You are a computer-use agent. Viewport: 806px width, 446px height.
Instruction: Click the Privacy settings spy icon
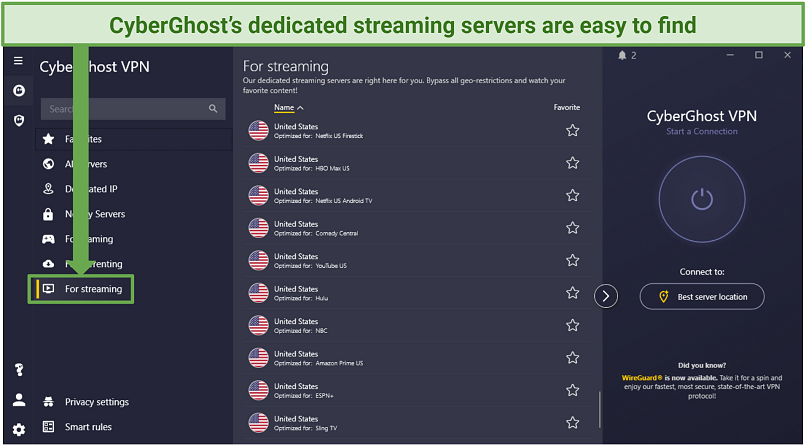(48, 402)
